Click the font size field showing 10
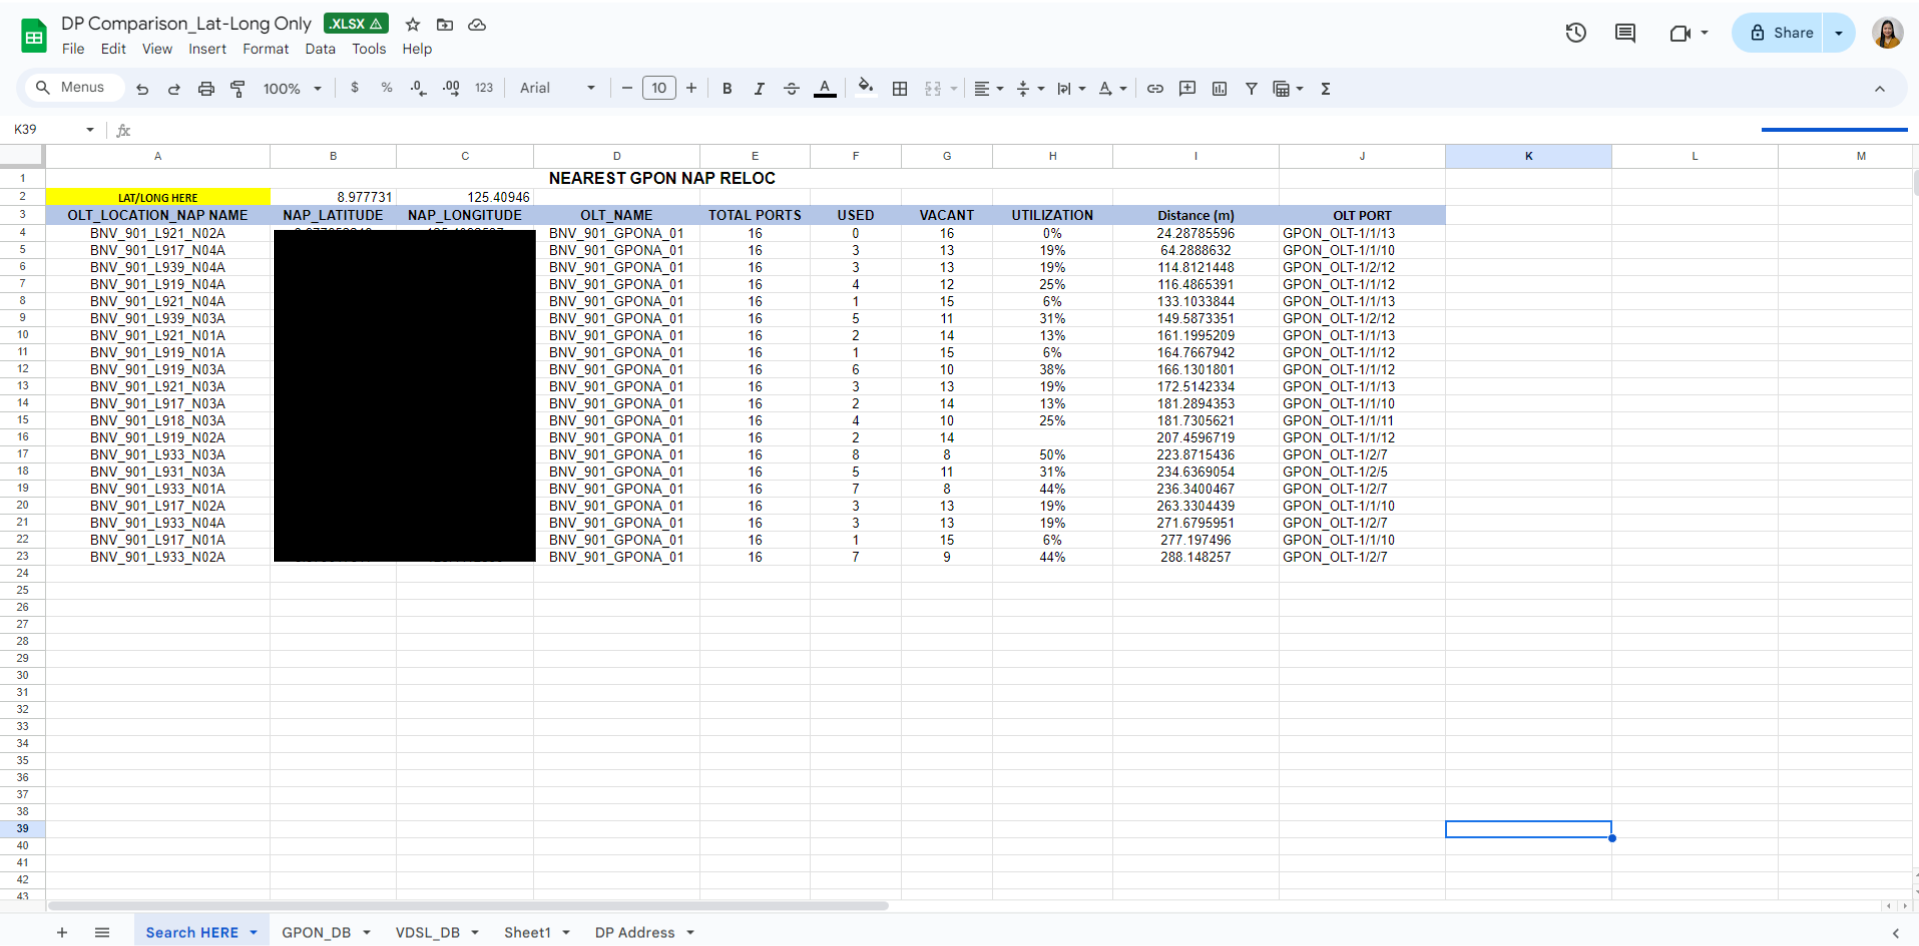This screenshot has height=946, width=1919. (x=659, y=88)
